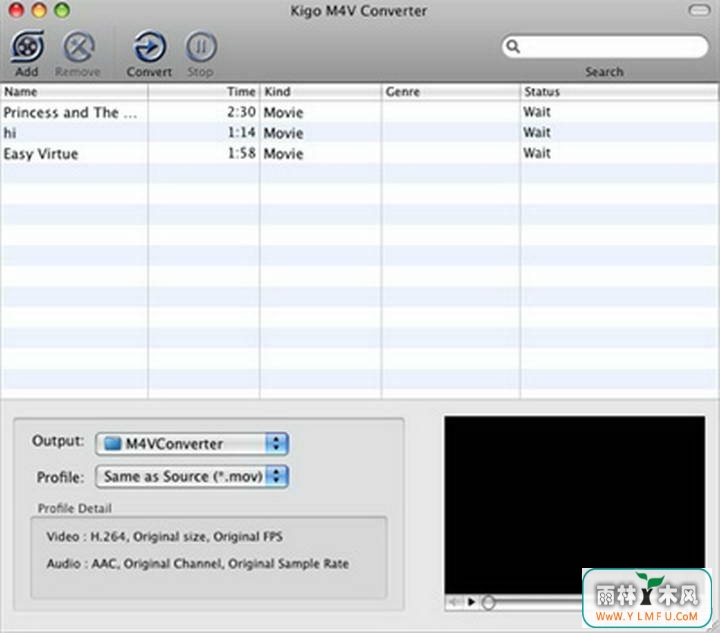Minimize the window with yellow button
Viewport: 720px width, 633px height.
click(x=39, y=10)
